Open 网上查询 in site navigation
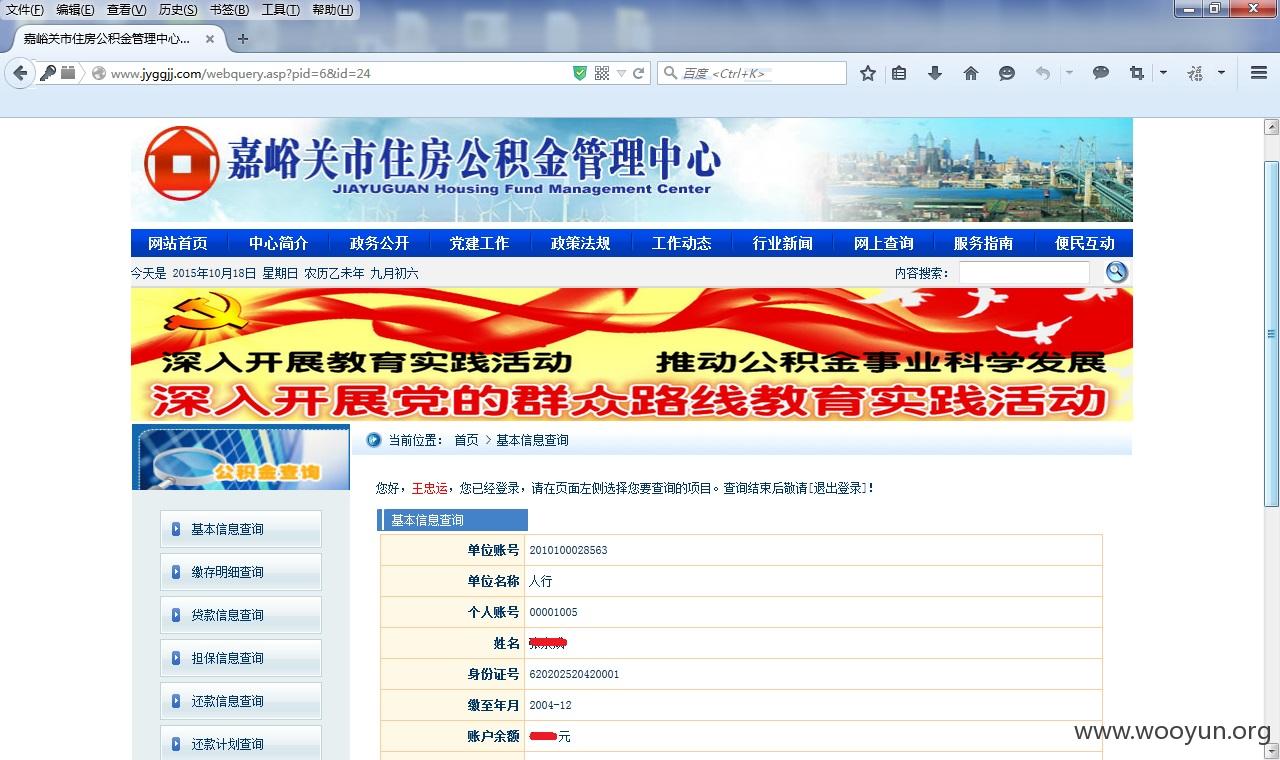 pyautogui.click(x=884, y=243)
